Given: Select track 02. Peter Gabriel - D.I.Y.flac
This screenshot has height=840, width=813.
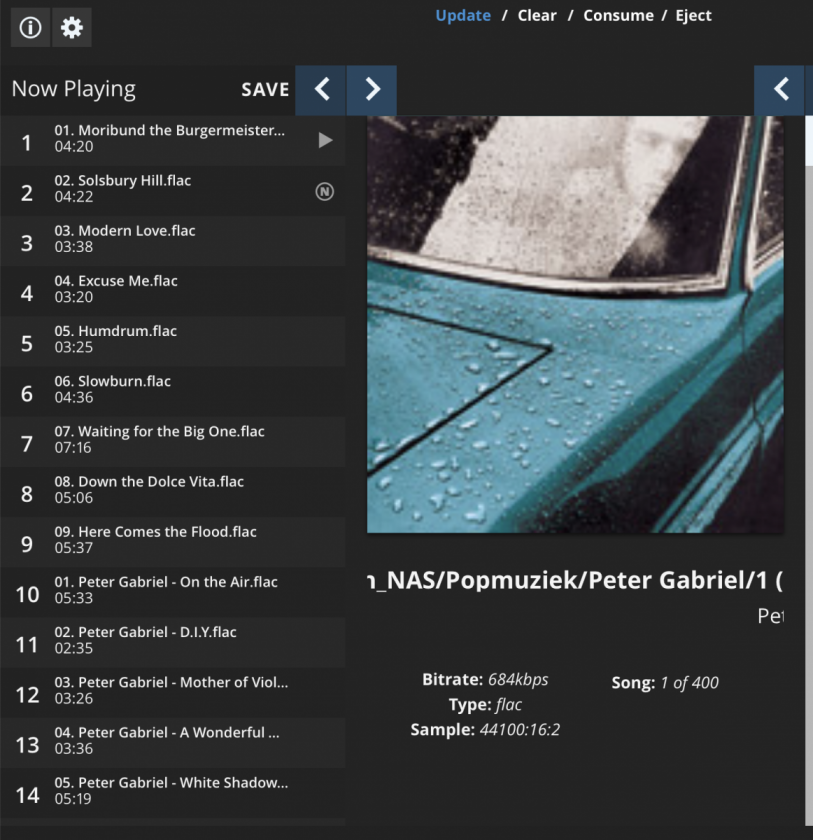Looking at the screenshot, I should [172, 642].
